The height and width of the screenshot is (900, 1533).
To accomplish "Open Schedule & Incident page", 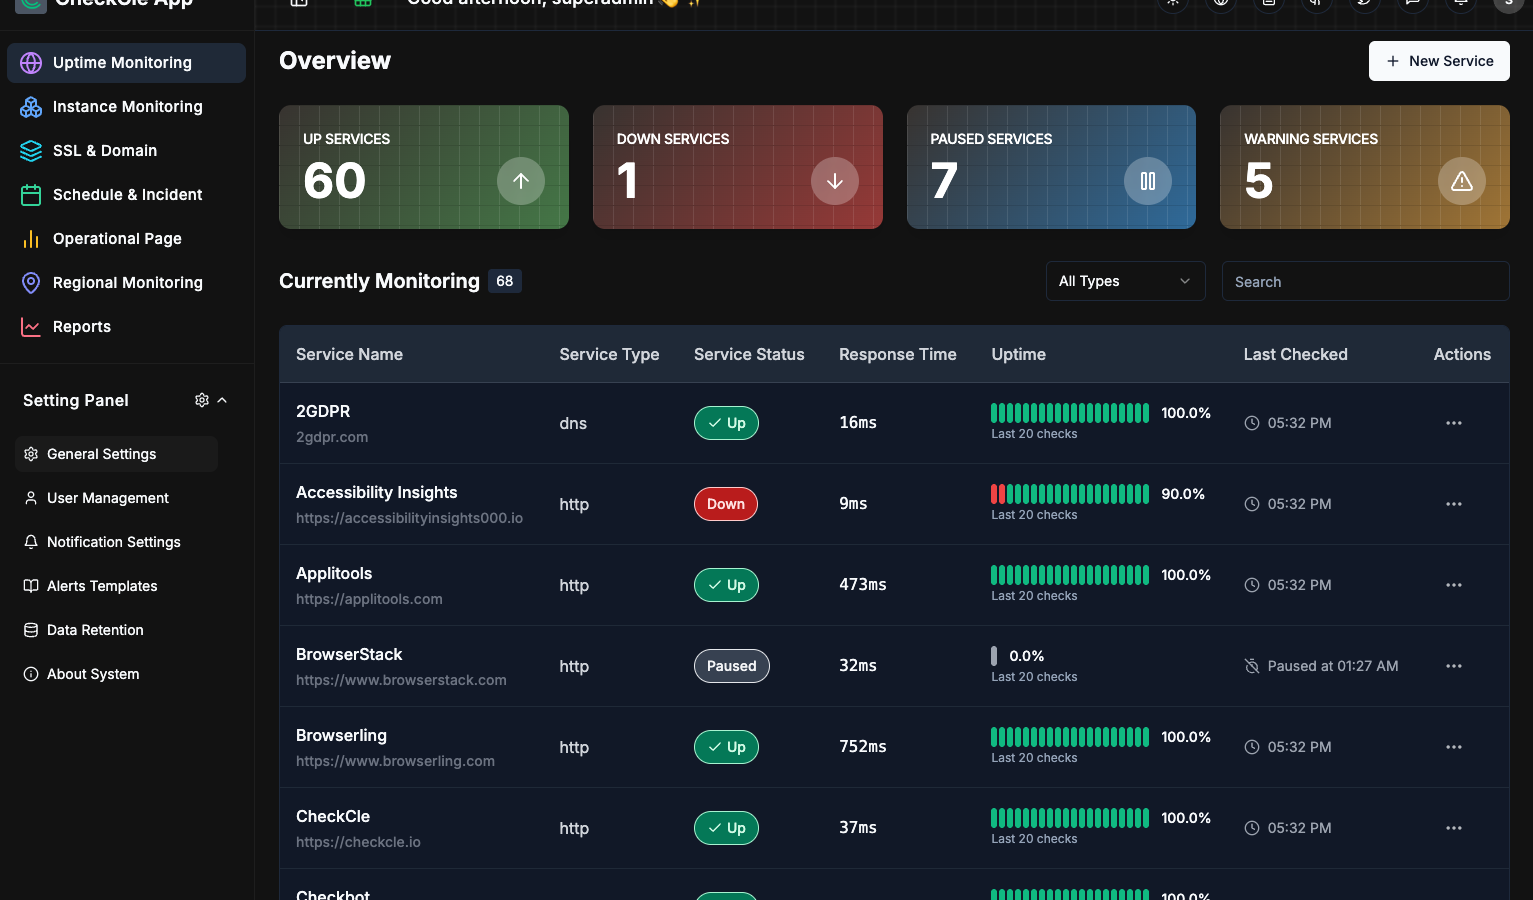I will coord(126,195).
